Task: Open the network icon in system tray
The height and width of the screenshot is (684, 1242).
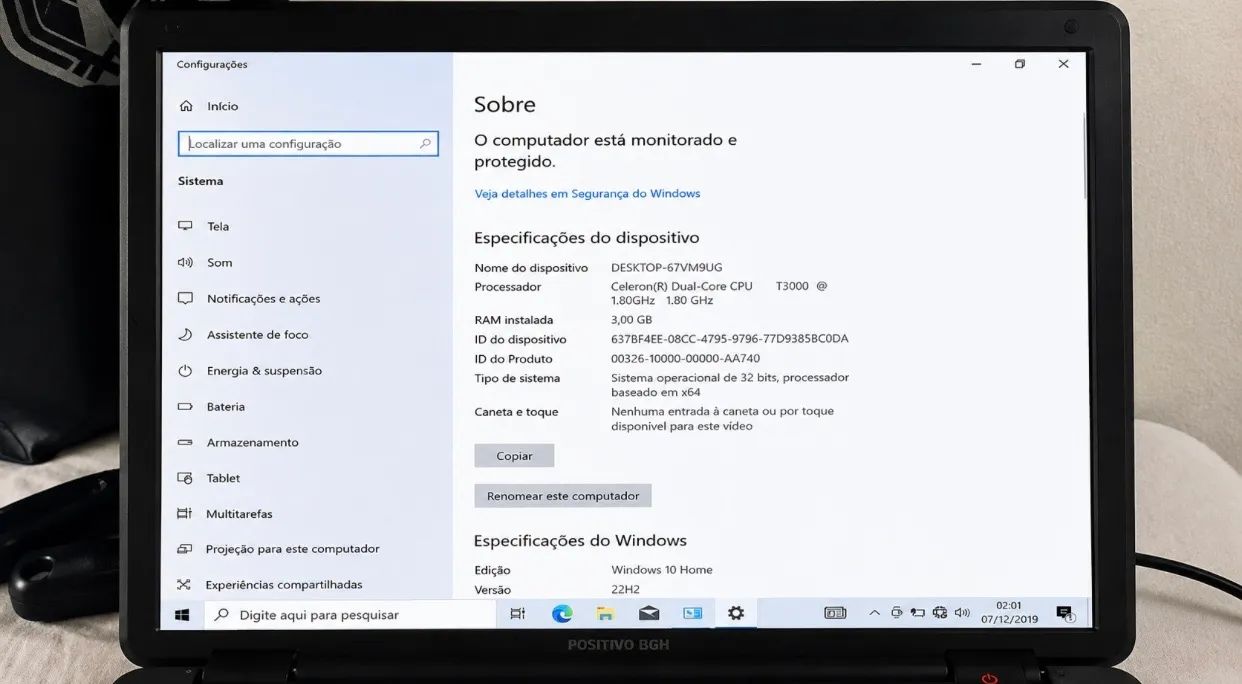Action: 940,612
